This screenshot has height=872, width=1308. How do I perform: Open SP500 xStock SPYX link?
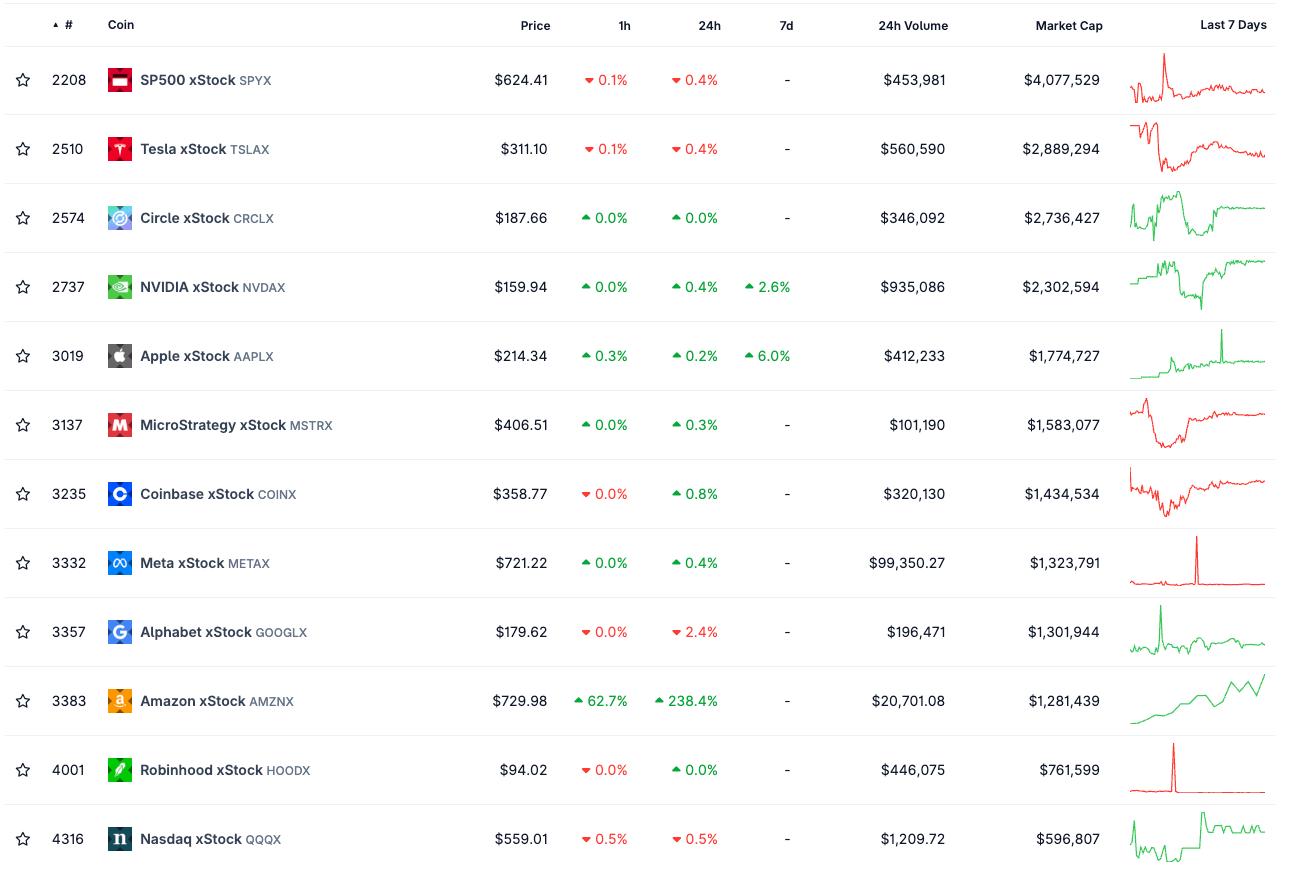(205, 80)
